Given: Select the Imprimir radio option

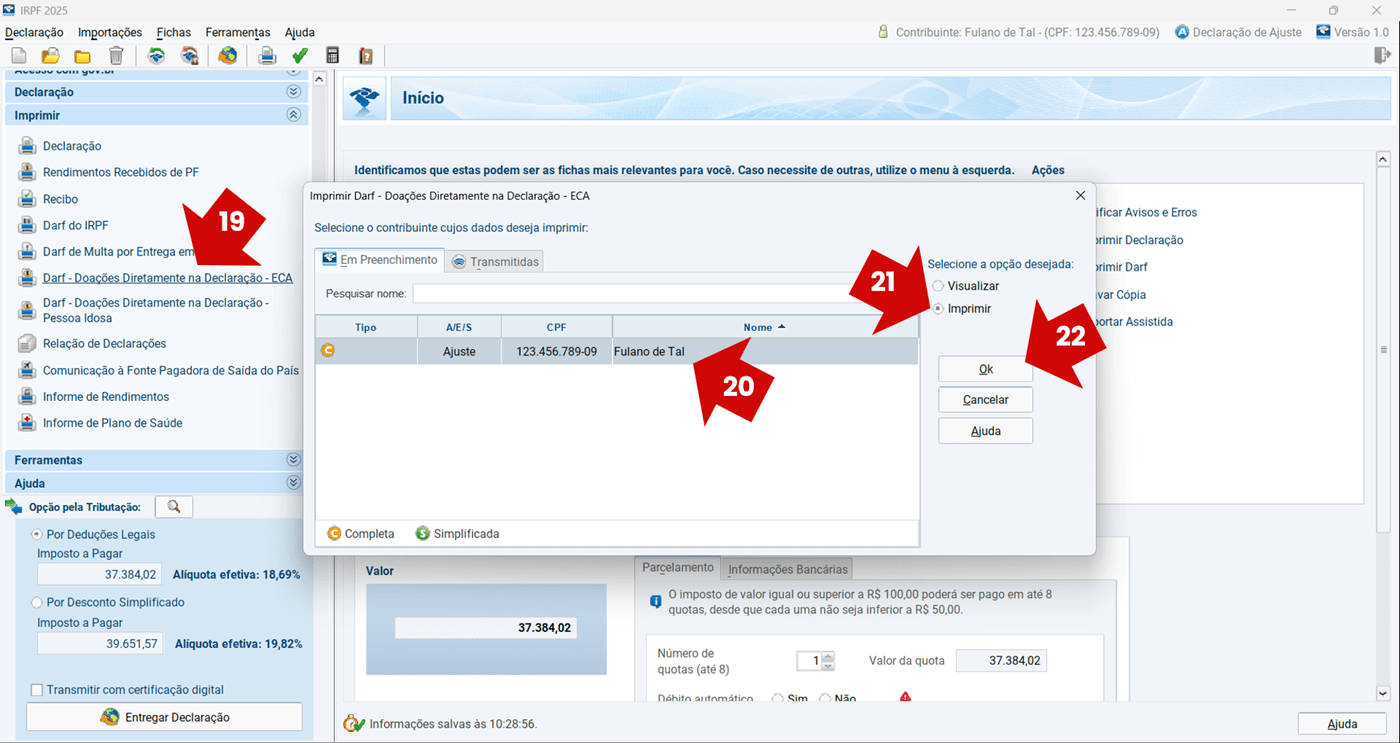Looking at the screenshot, I should [938, 309].
